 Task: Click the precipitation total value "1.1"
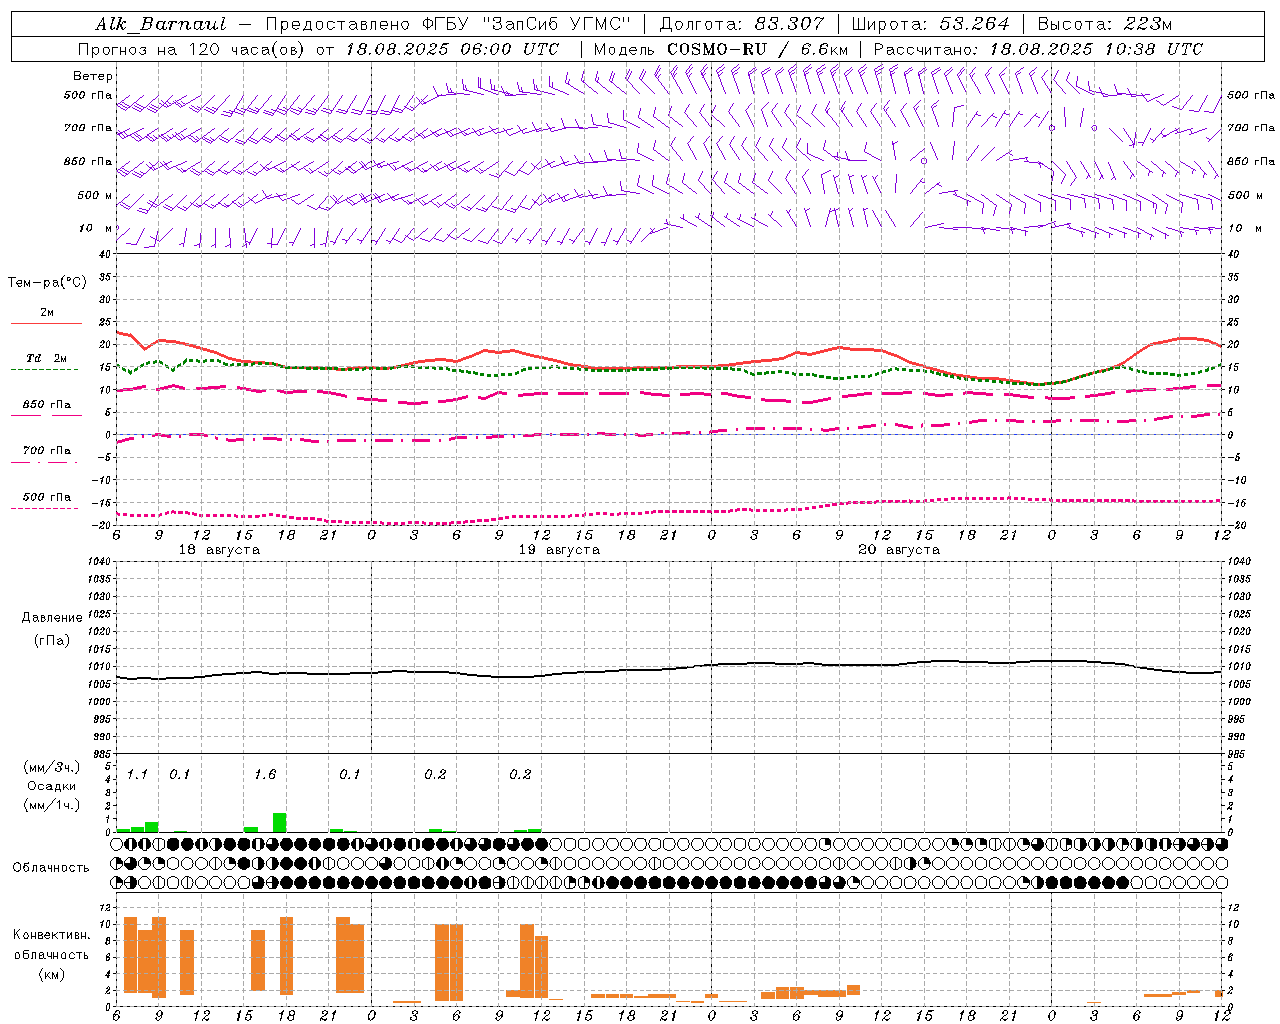pos(137,775)
